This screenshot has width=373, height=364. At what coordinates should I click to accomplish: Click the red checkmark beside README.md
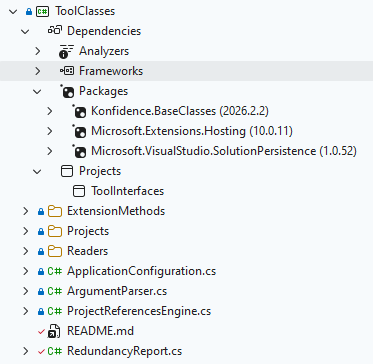pos(41,332)
